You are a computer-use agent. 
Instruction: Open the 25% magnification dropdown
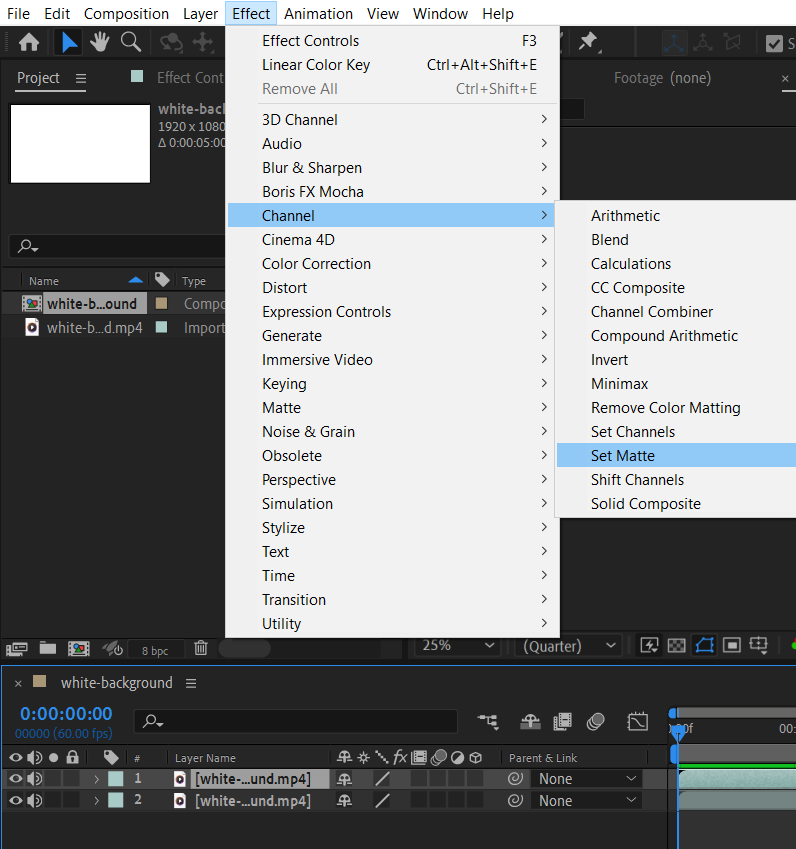(x=457, y=646)
